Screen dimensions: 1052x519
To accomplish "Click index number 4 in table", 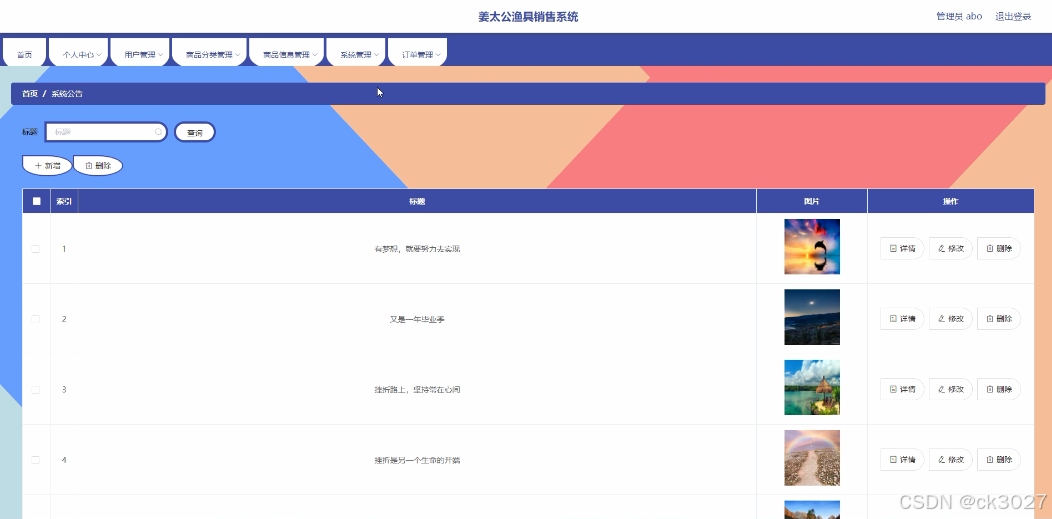I will [64, 460].
